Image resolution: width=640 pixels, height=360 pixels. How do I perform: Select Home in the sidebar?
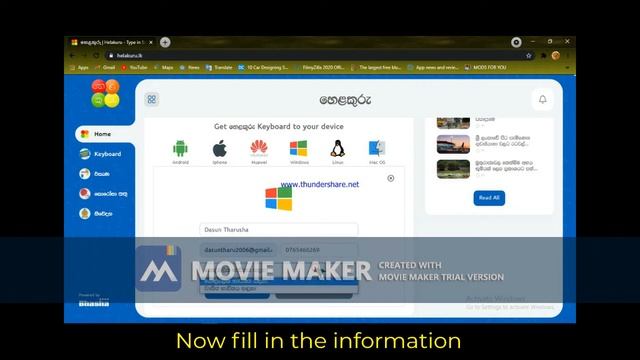[x=104, y=134]
